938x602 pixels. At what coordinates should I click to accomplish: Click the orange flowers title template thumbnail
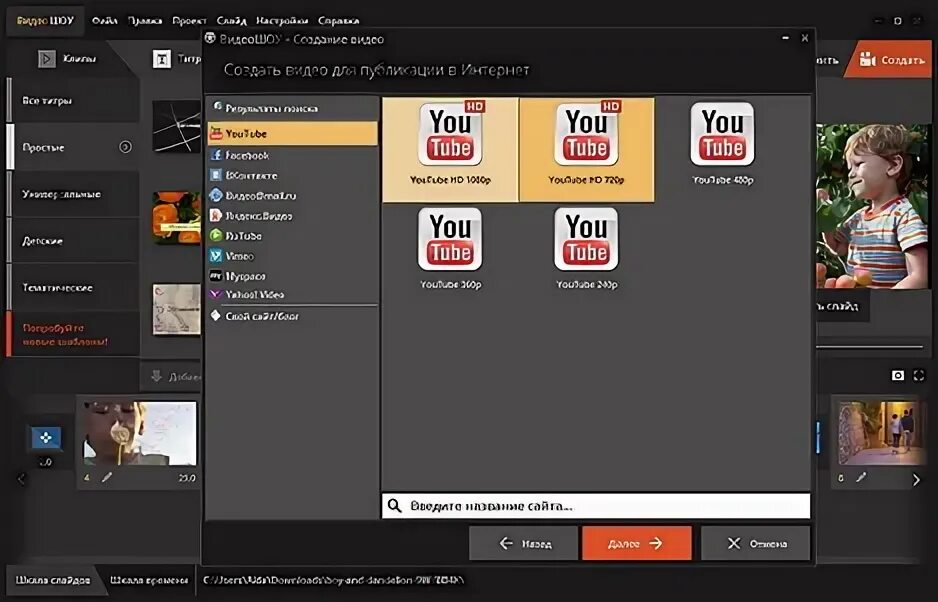[177, 217]
